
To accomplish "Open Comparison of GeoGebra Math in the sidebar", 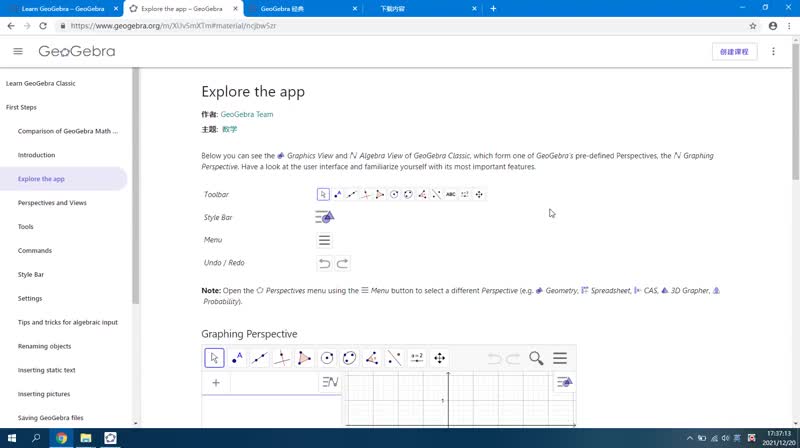I will pyautogui.click(x=68, y=131).
